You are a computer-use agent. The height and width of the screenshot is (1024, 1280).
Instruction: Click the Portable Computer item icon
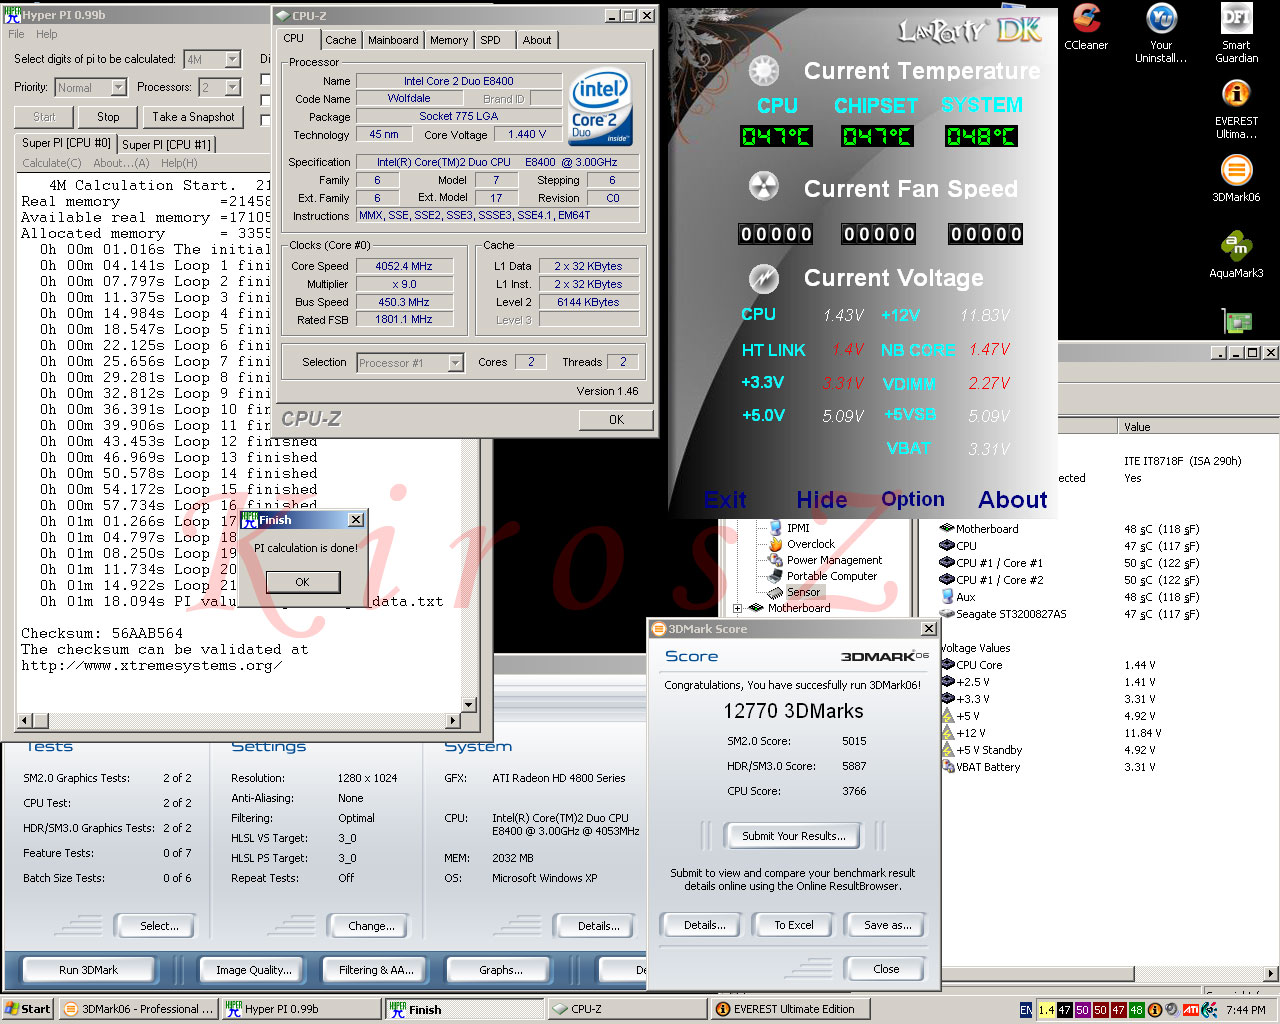point(775,576)
